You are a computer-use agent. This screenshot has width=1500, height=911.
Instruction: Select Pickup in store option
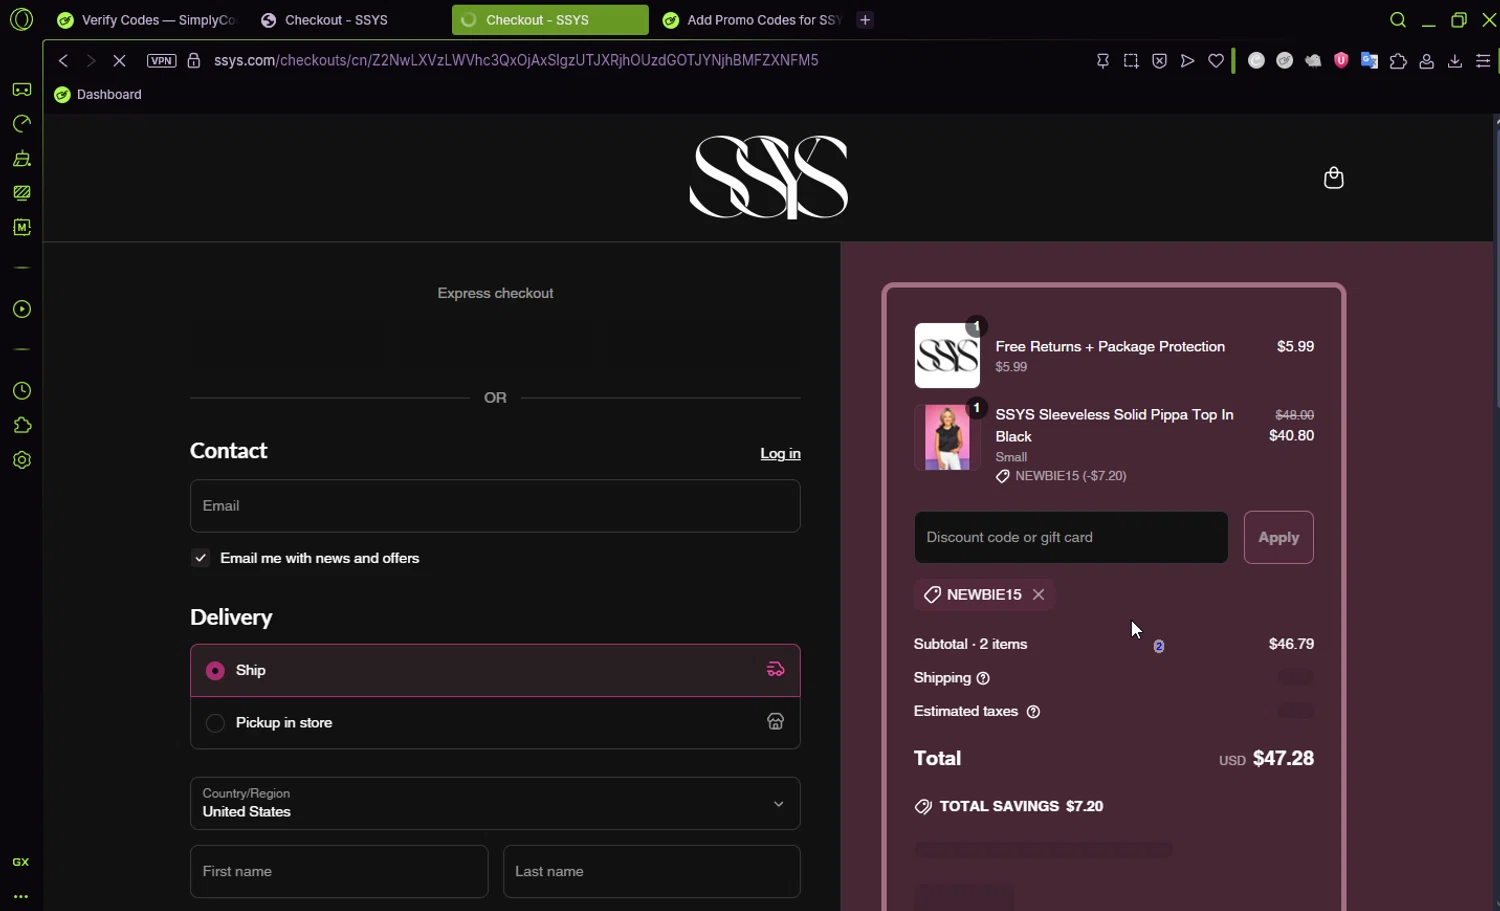point(495,723)
